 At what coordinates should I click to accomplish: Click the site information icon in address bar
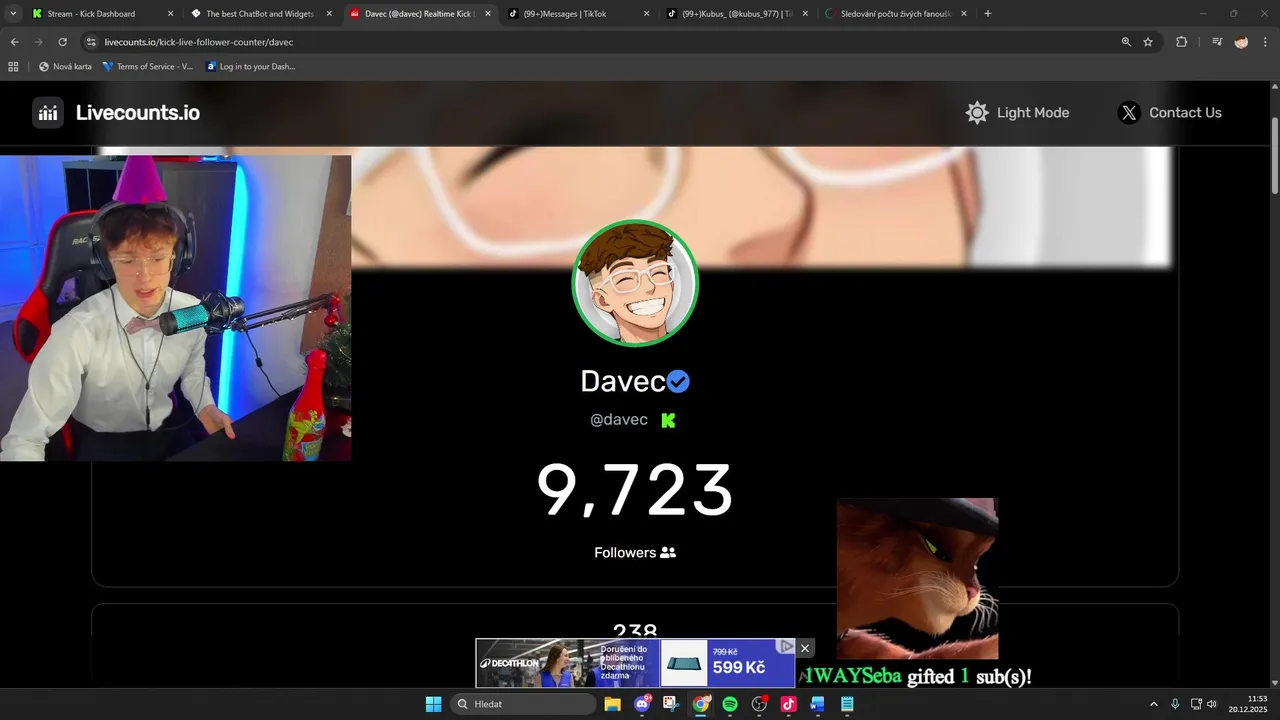91,42
